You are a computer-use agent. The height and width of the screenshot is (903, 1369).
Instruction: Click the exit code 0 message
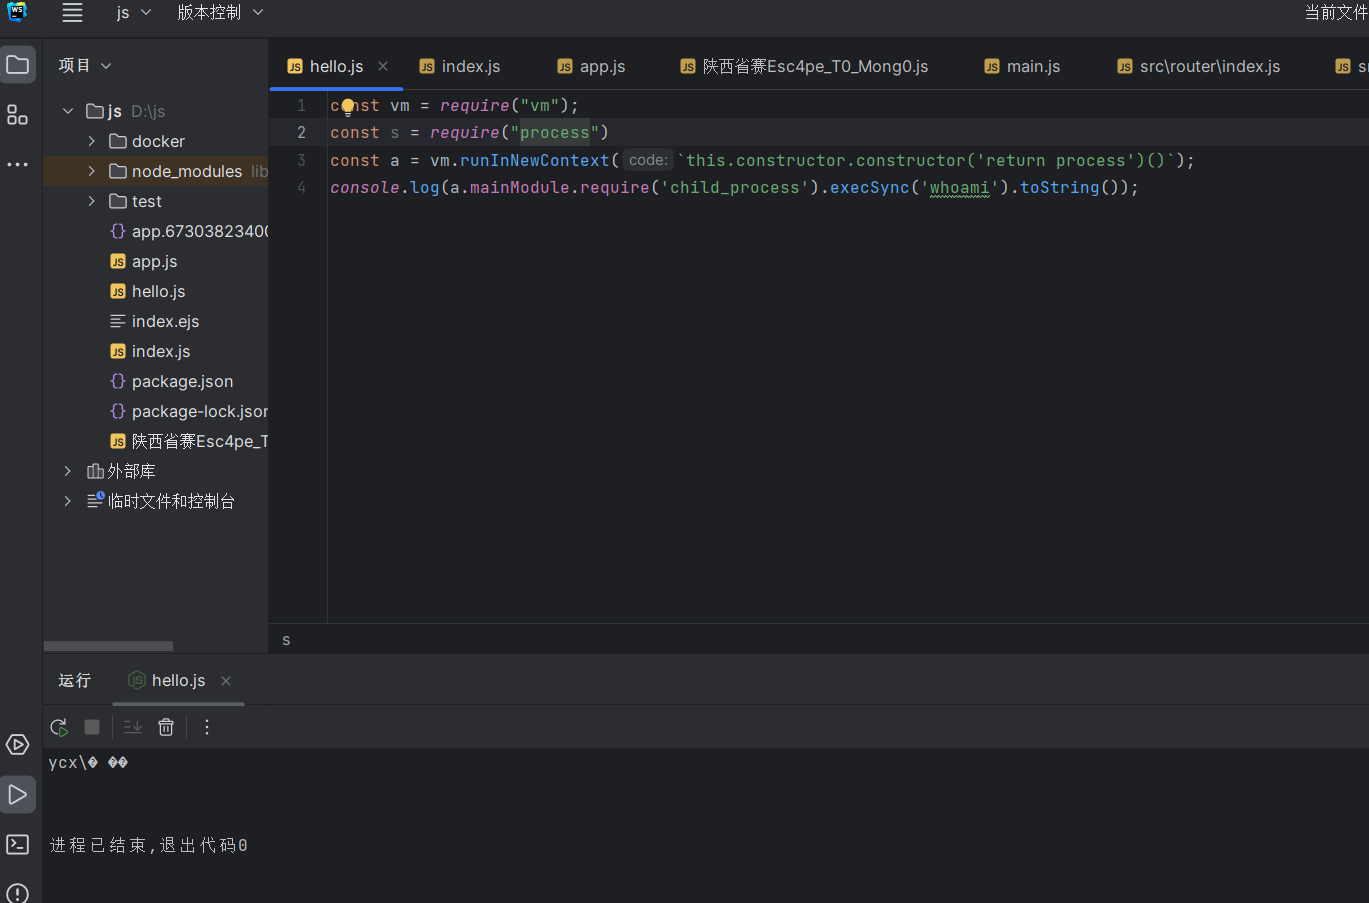[x=149, y=845]
